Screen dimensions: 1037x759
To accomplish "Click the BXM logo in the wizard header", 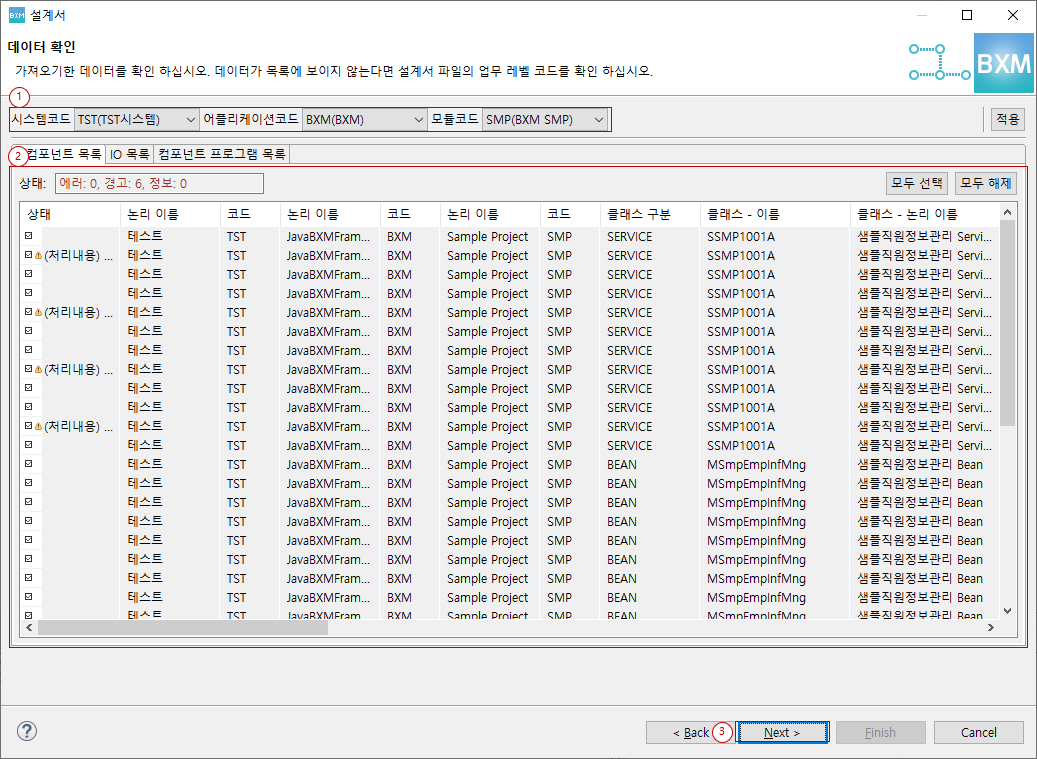I will [x=1003, y=62].
